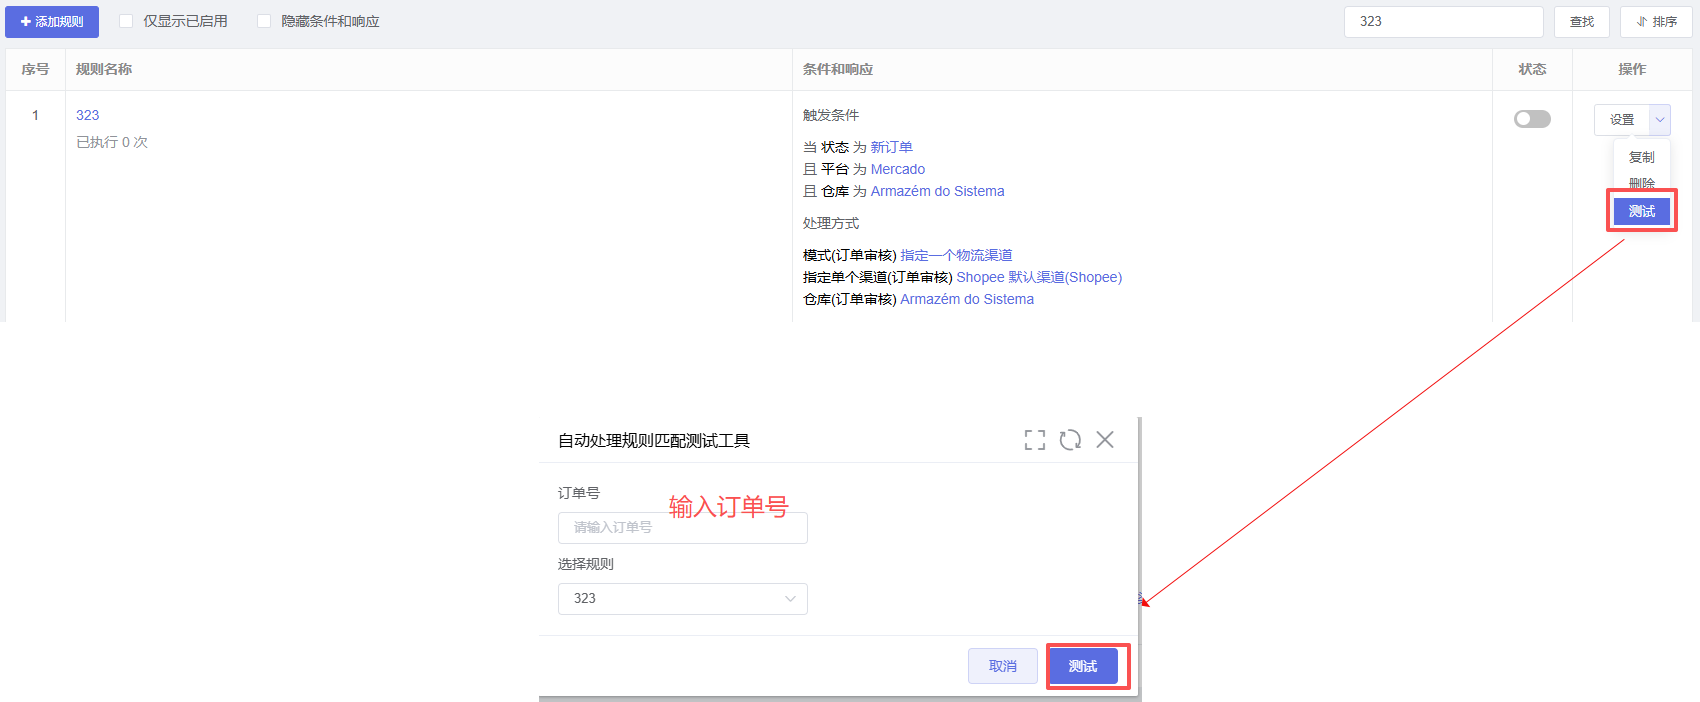1700x702 pixels.
Task: Click the Shopee 默认渠道(Shopee) link
Action: click(1039, 277)
